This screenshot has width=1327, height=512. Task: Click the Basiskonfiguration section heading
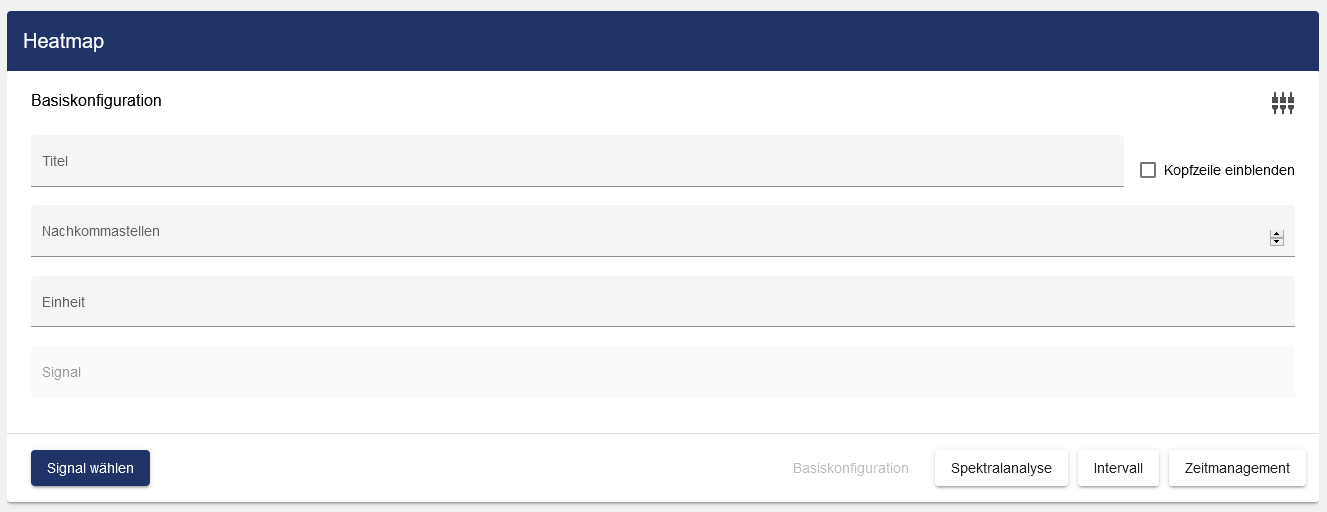[96, 100]
